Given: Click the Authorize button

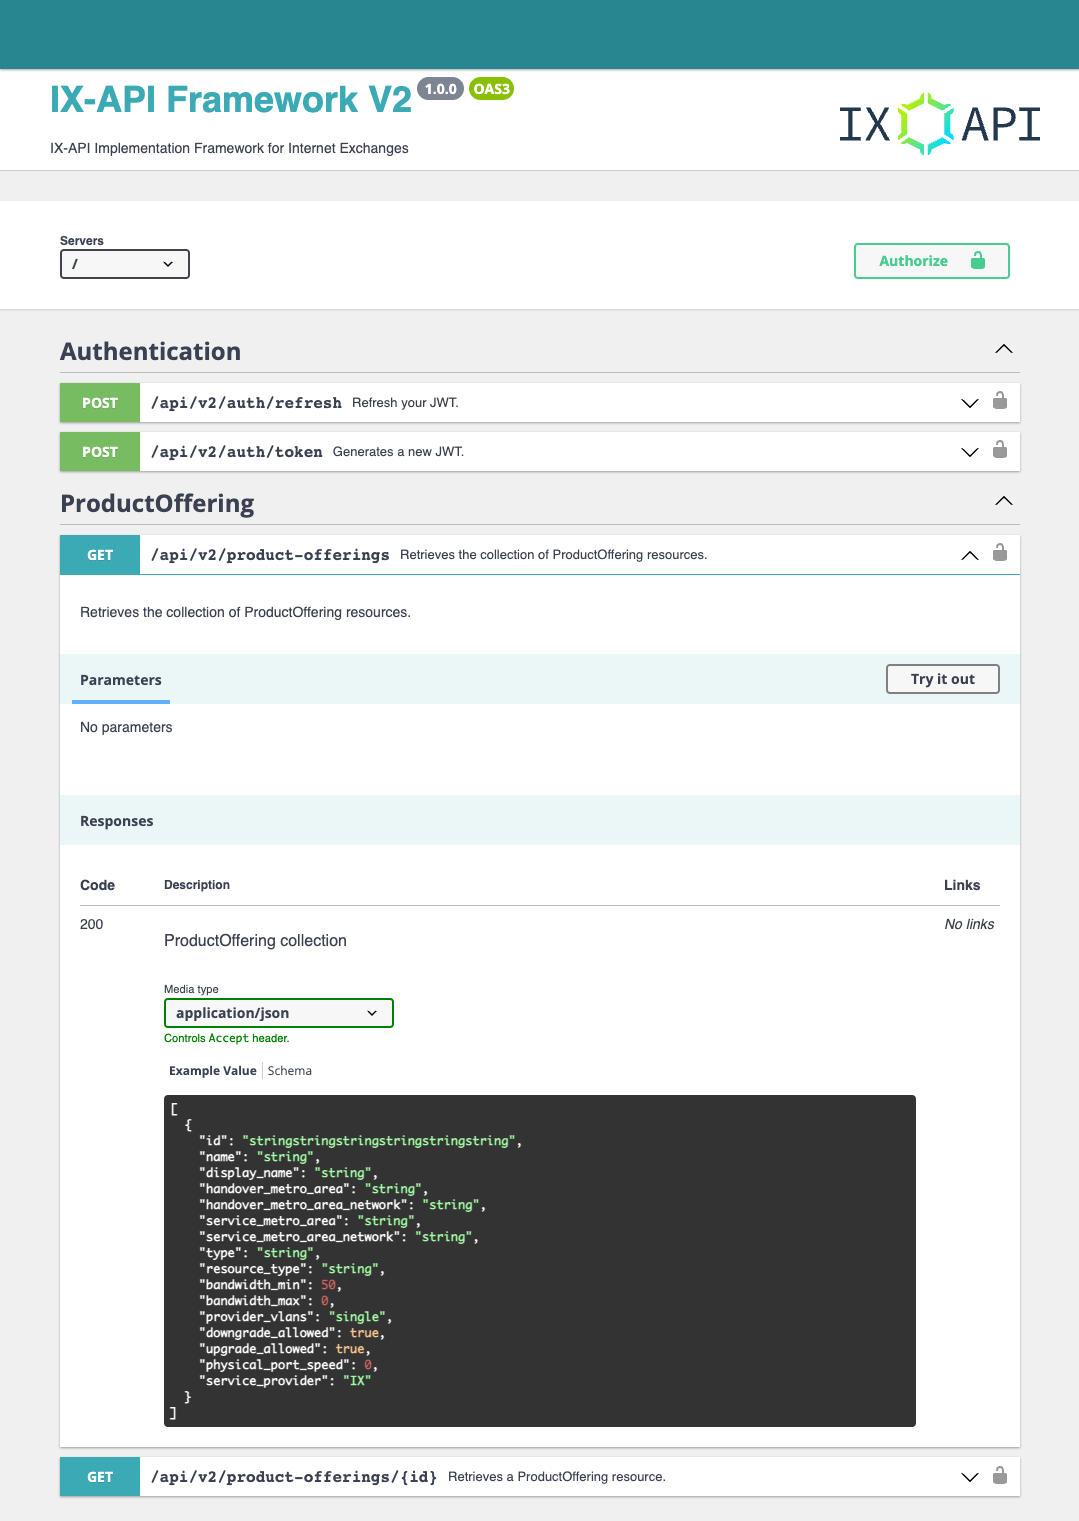Looking at the screenshot, I should click(x=932, y=261).
